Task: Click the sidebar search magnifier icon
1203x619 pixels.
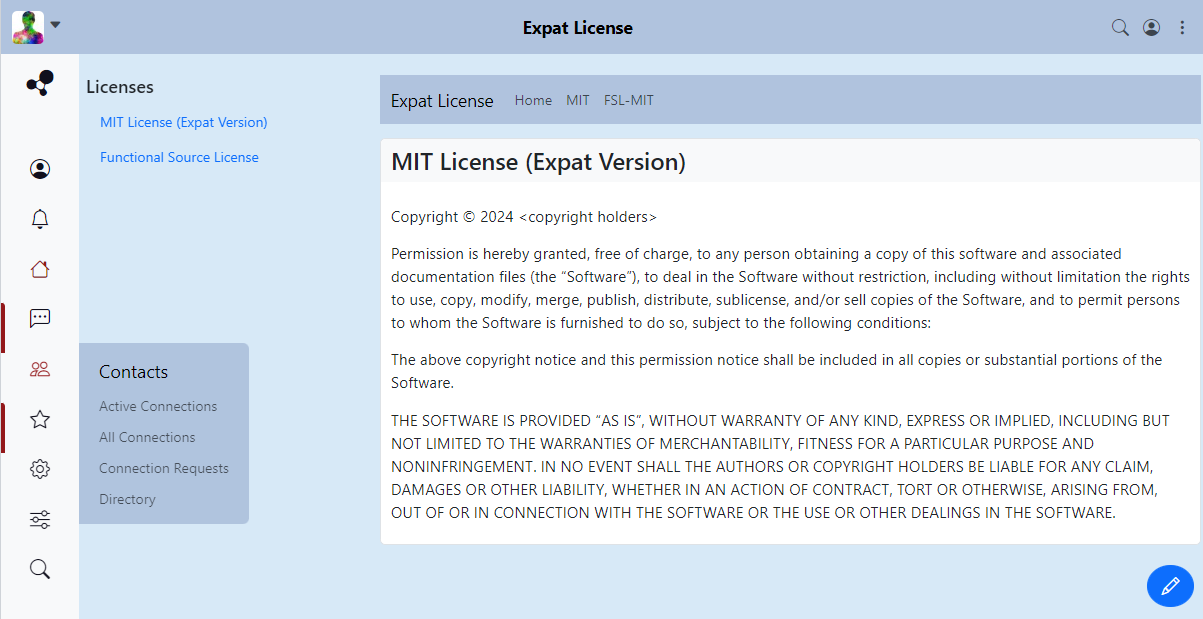Action: 40,569
